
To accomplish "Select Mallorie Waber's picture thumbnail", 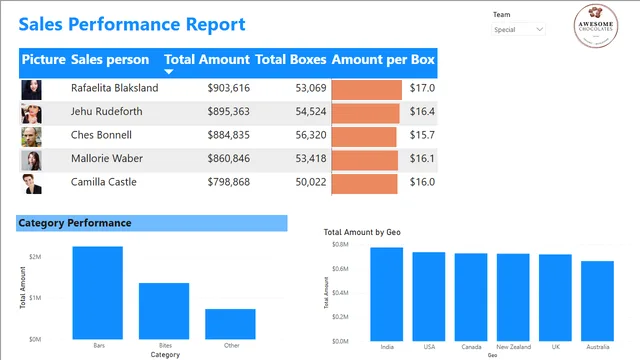I will pos(31,160).
